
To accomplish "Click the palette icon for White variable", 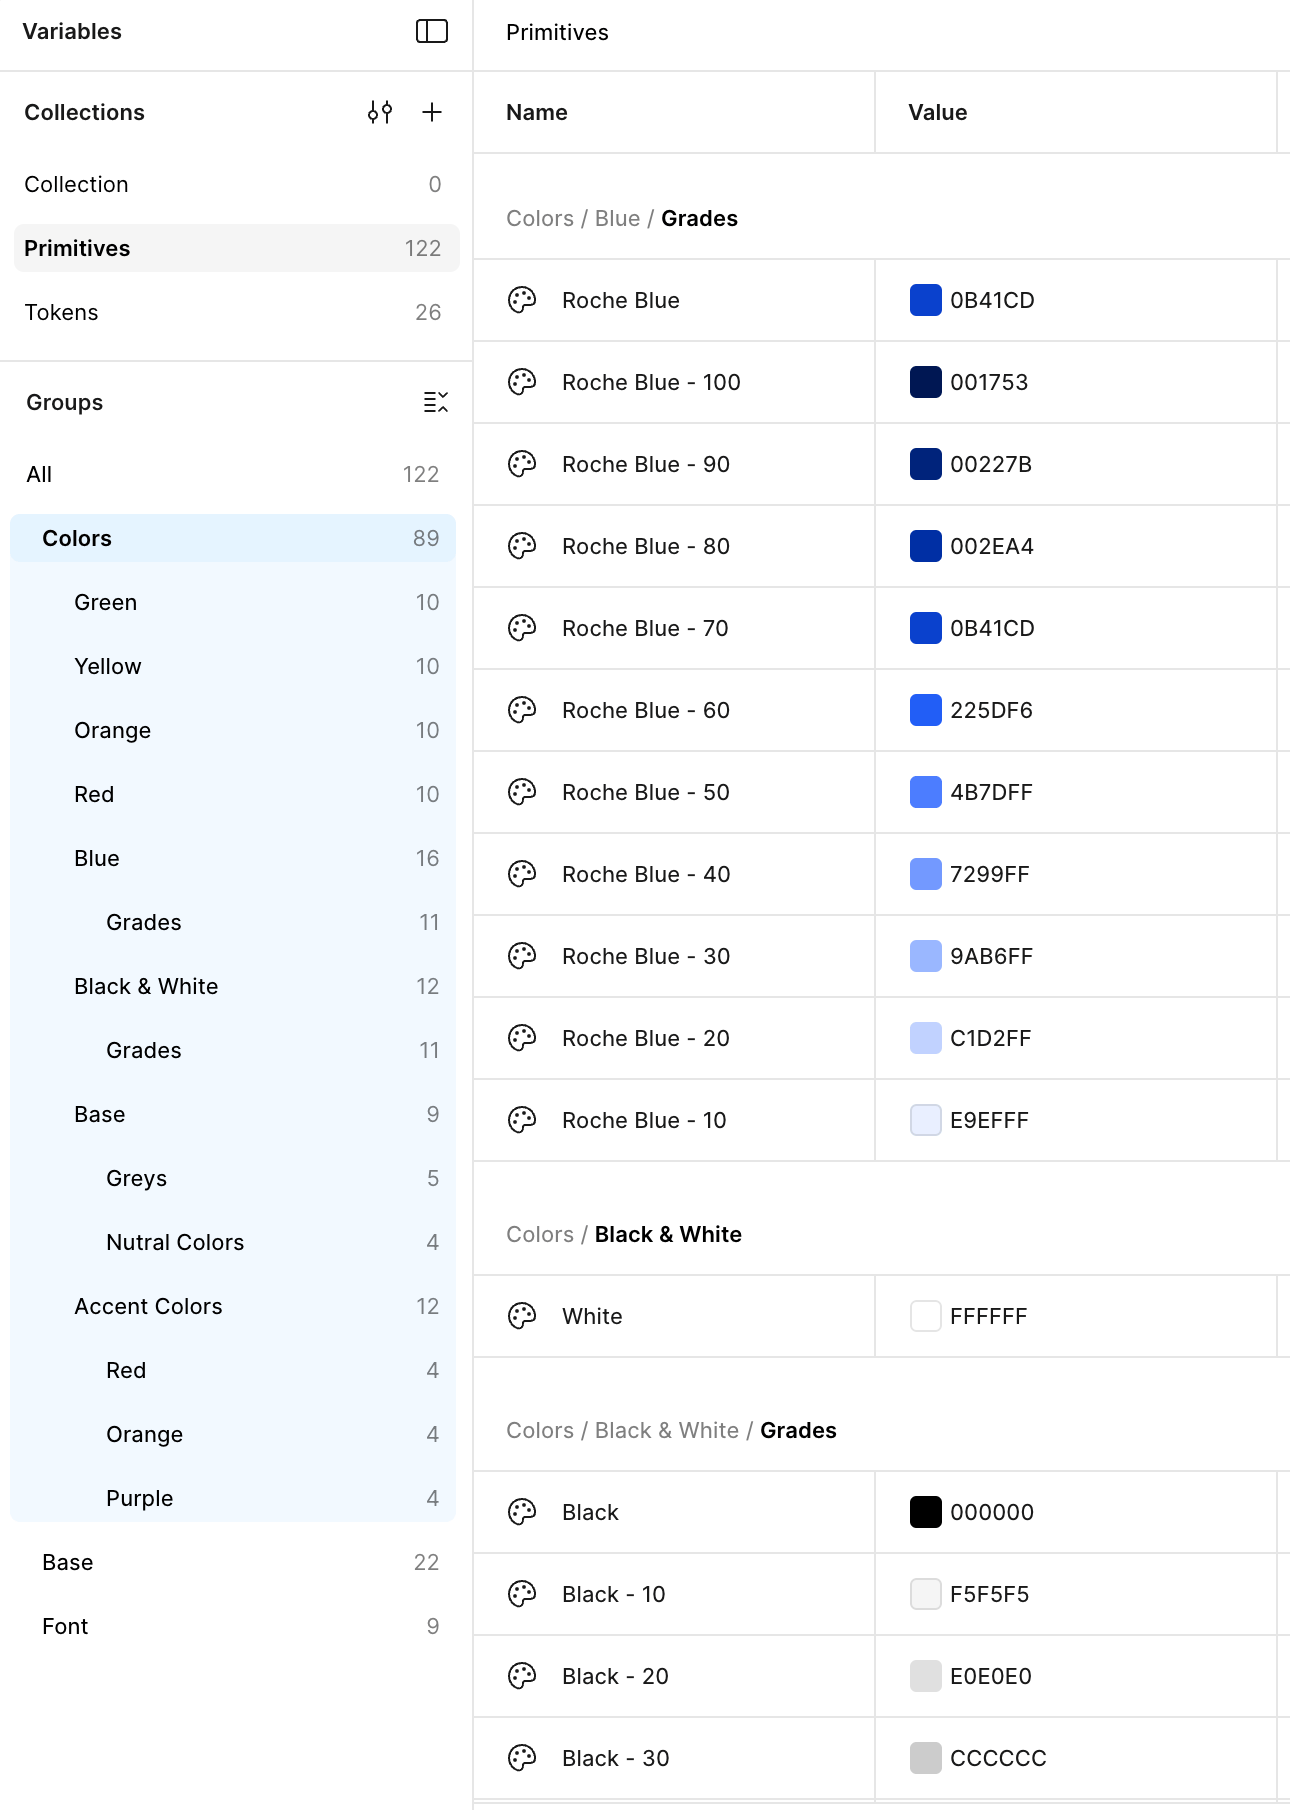I will (522, 1316).
